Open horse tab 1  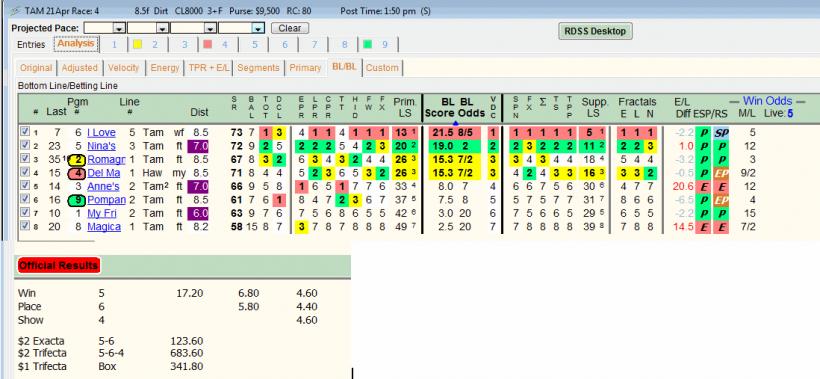[115, 45]
